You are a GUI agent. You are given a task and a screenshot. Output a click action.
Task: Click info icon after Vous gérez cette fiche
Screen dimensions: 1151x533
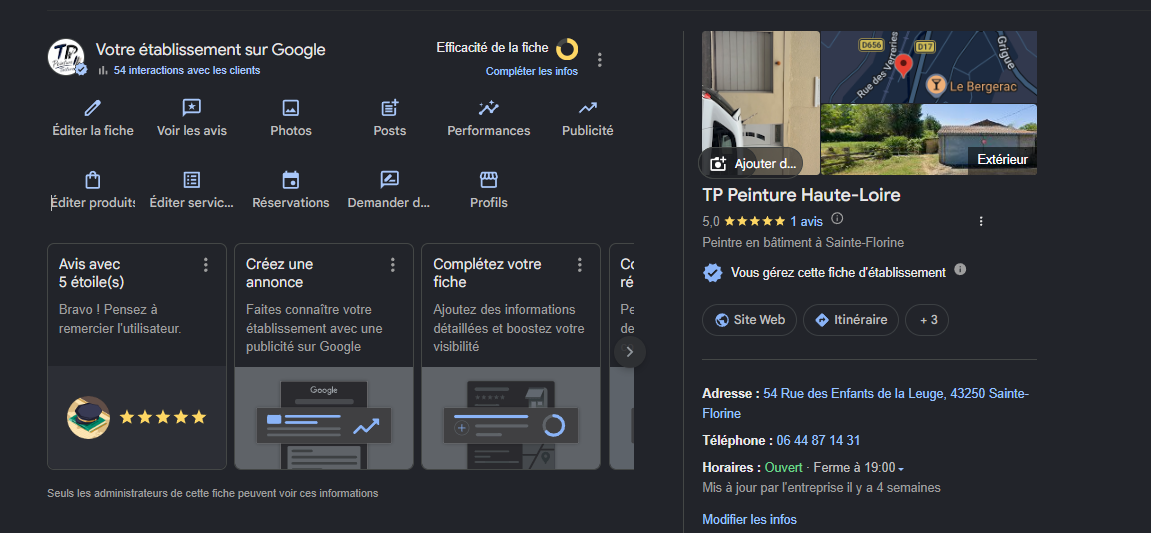(960, 270)
